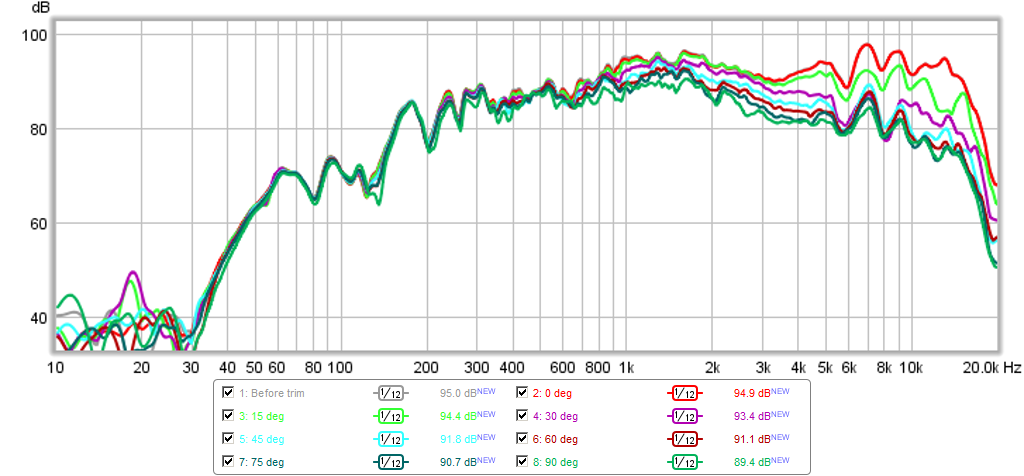The height and width of the screenshot is (476, 1024).
Task: Select the '5: 45 deg' legend label
Action: (261, 439)
